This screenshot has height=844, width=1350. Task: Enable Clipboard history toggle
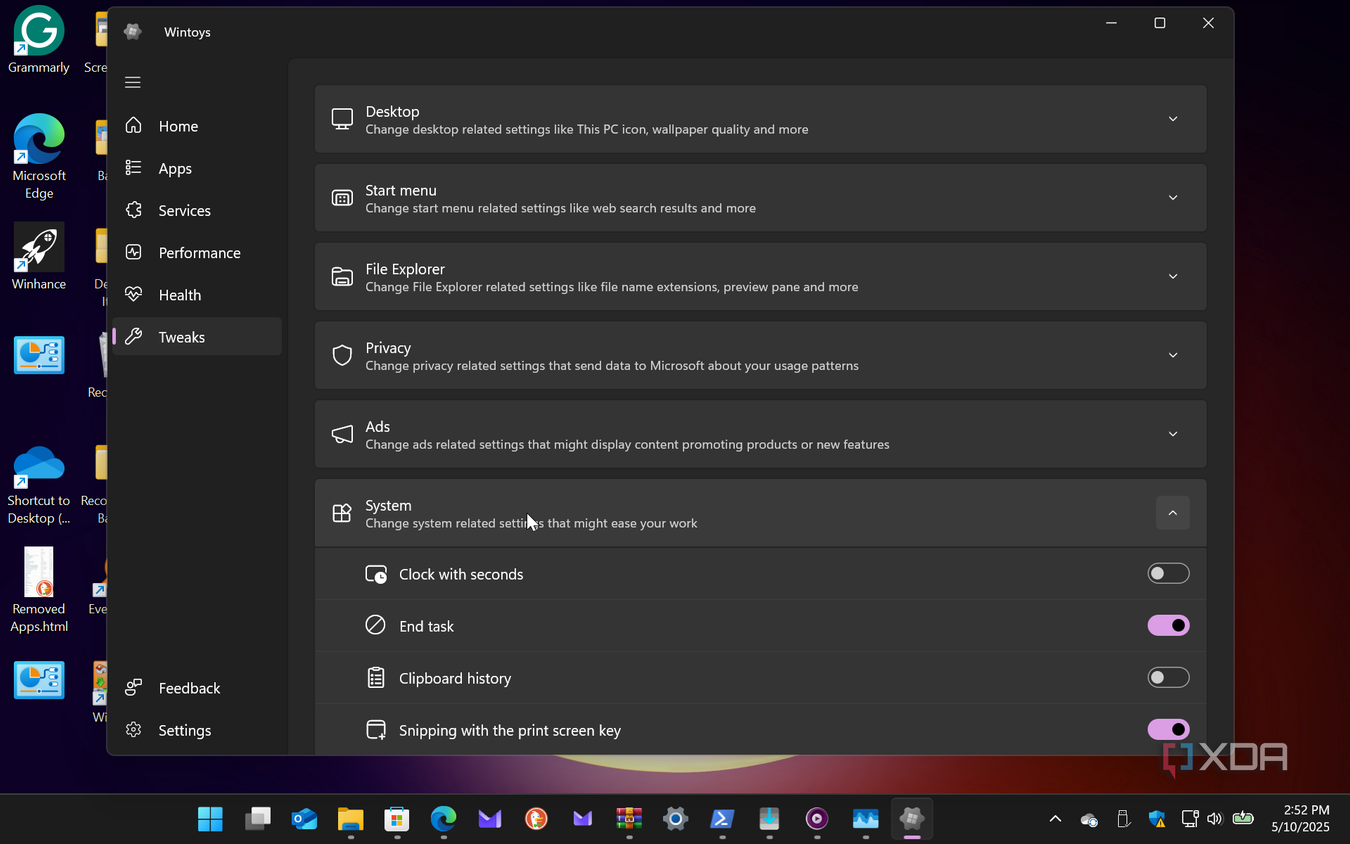tap(1168, 678)
